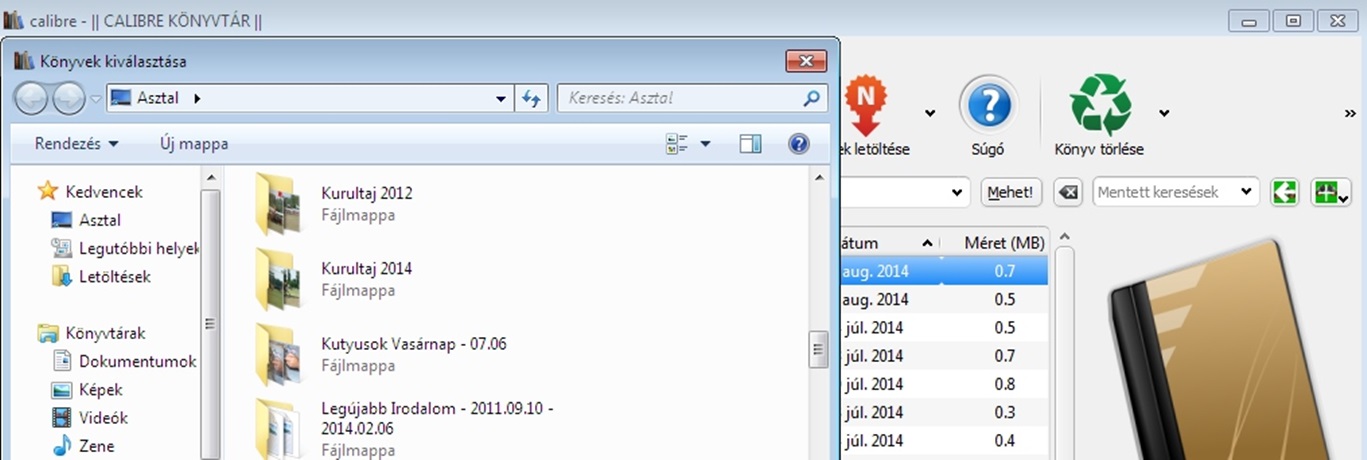Select Videók library
Image resolution: width=1367 pixels, height=460 pixels.
click(x=90, y=418)
